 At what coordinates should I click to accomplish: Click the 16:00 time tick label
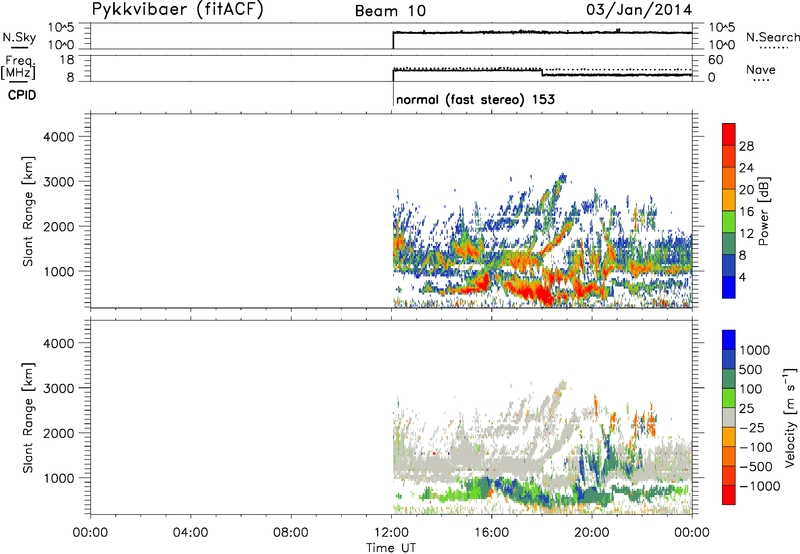[x=491, y=533]
